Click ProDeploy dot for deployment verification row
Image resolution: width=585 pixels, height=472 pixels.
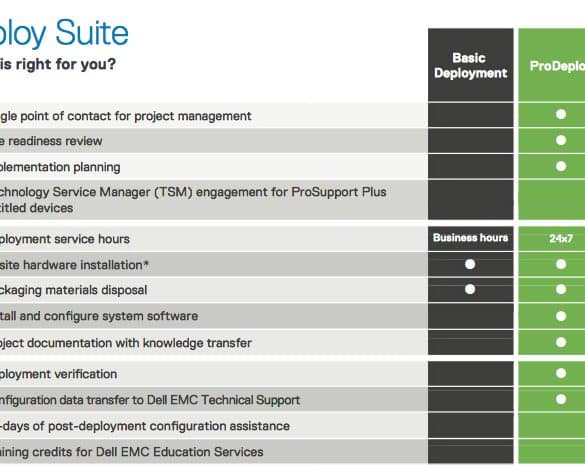(561, 373)
